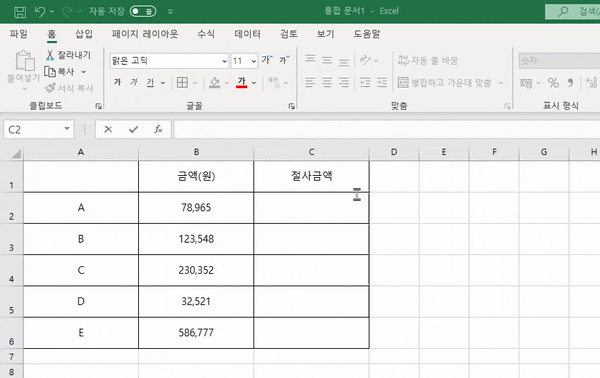This screenshot has height=378, width=600.
Task: Switch to the 삽입 tab
Action: [x=83, y=34]
